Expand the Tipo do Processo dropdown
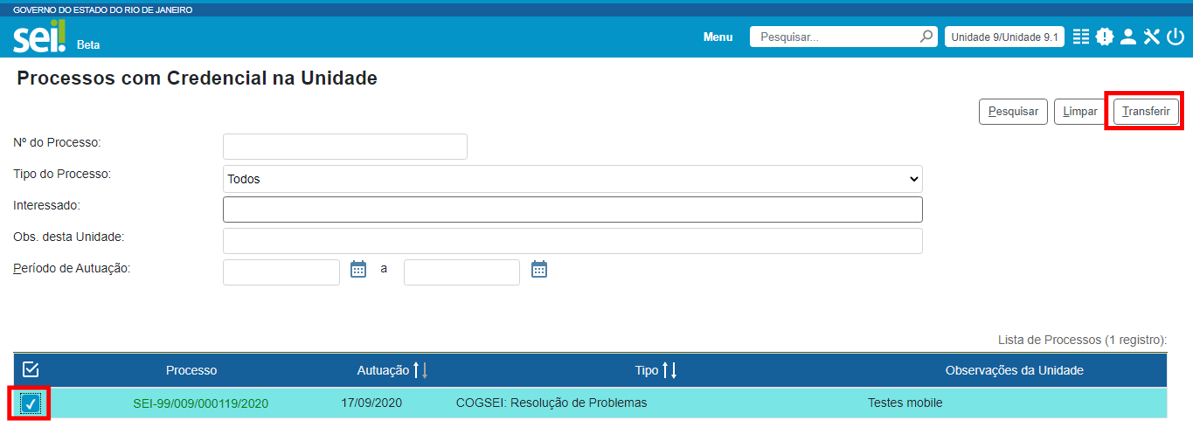1194x433 pixels. [572, 179]
